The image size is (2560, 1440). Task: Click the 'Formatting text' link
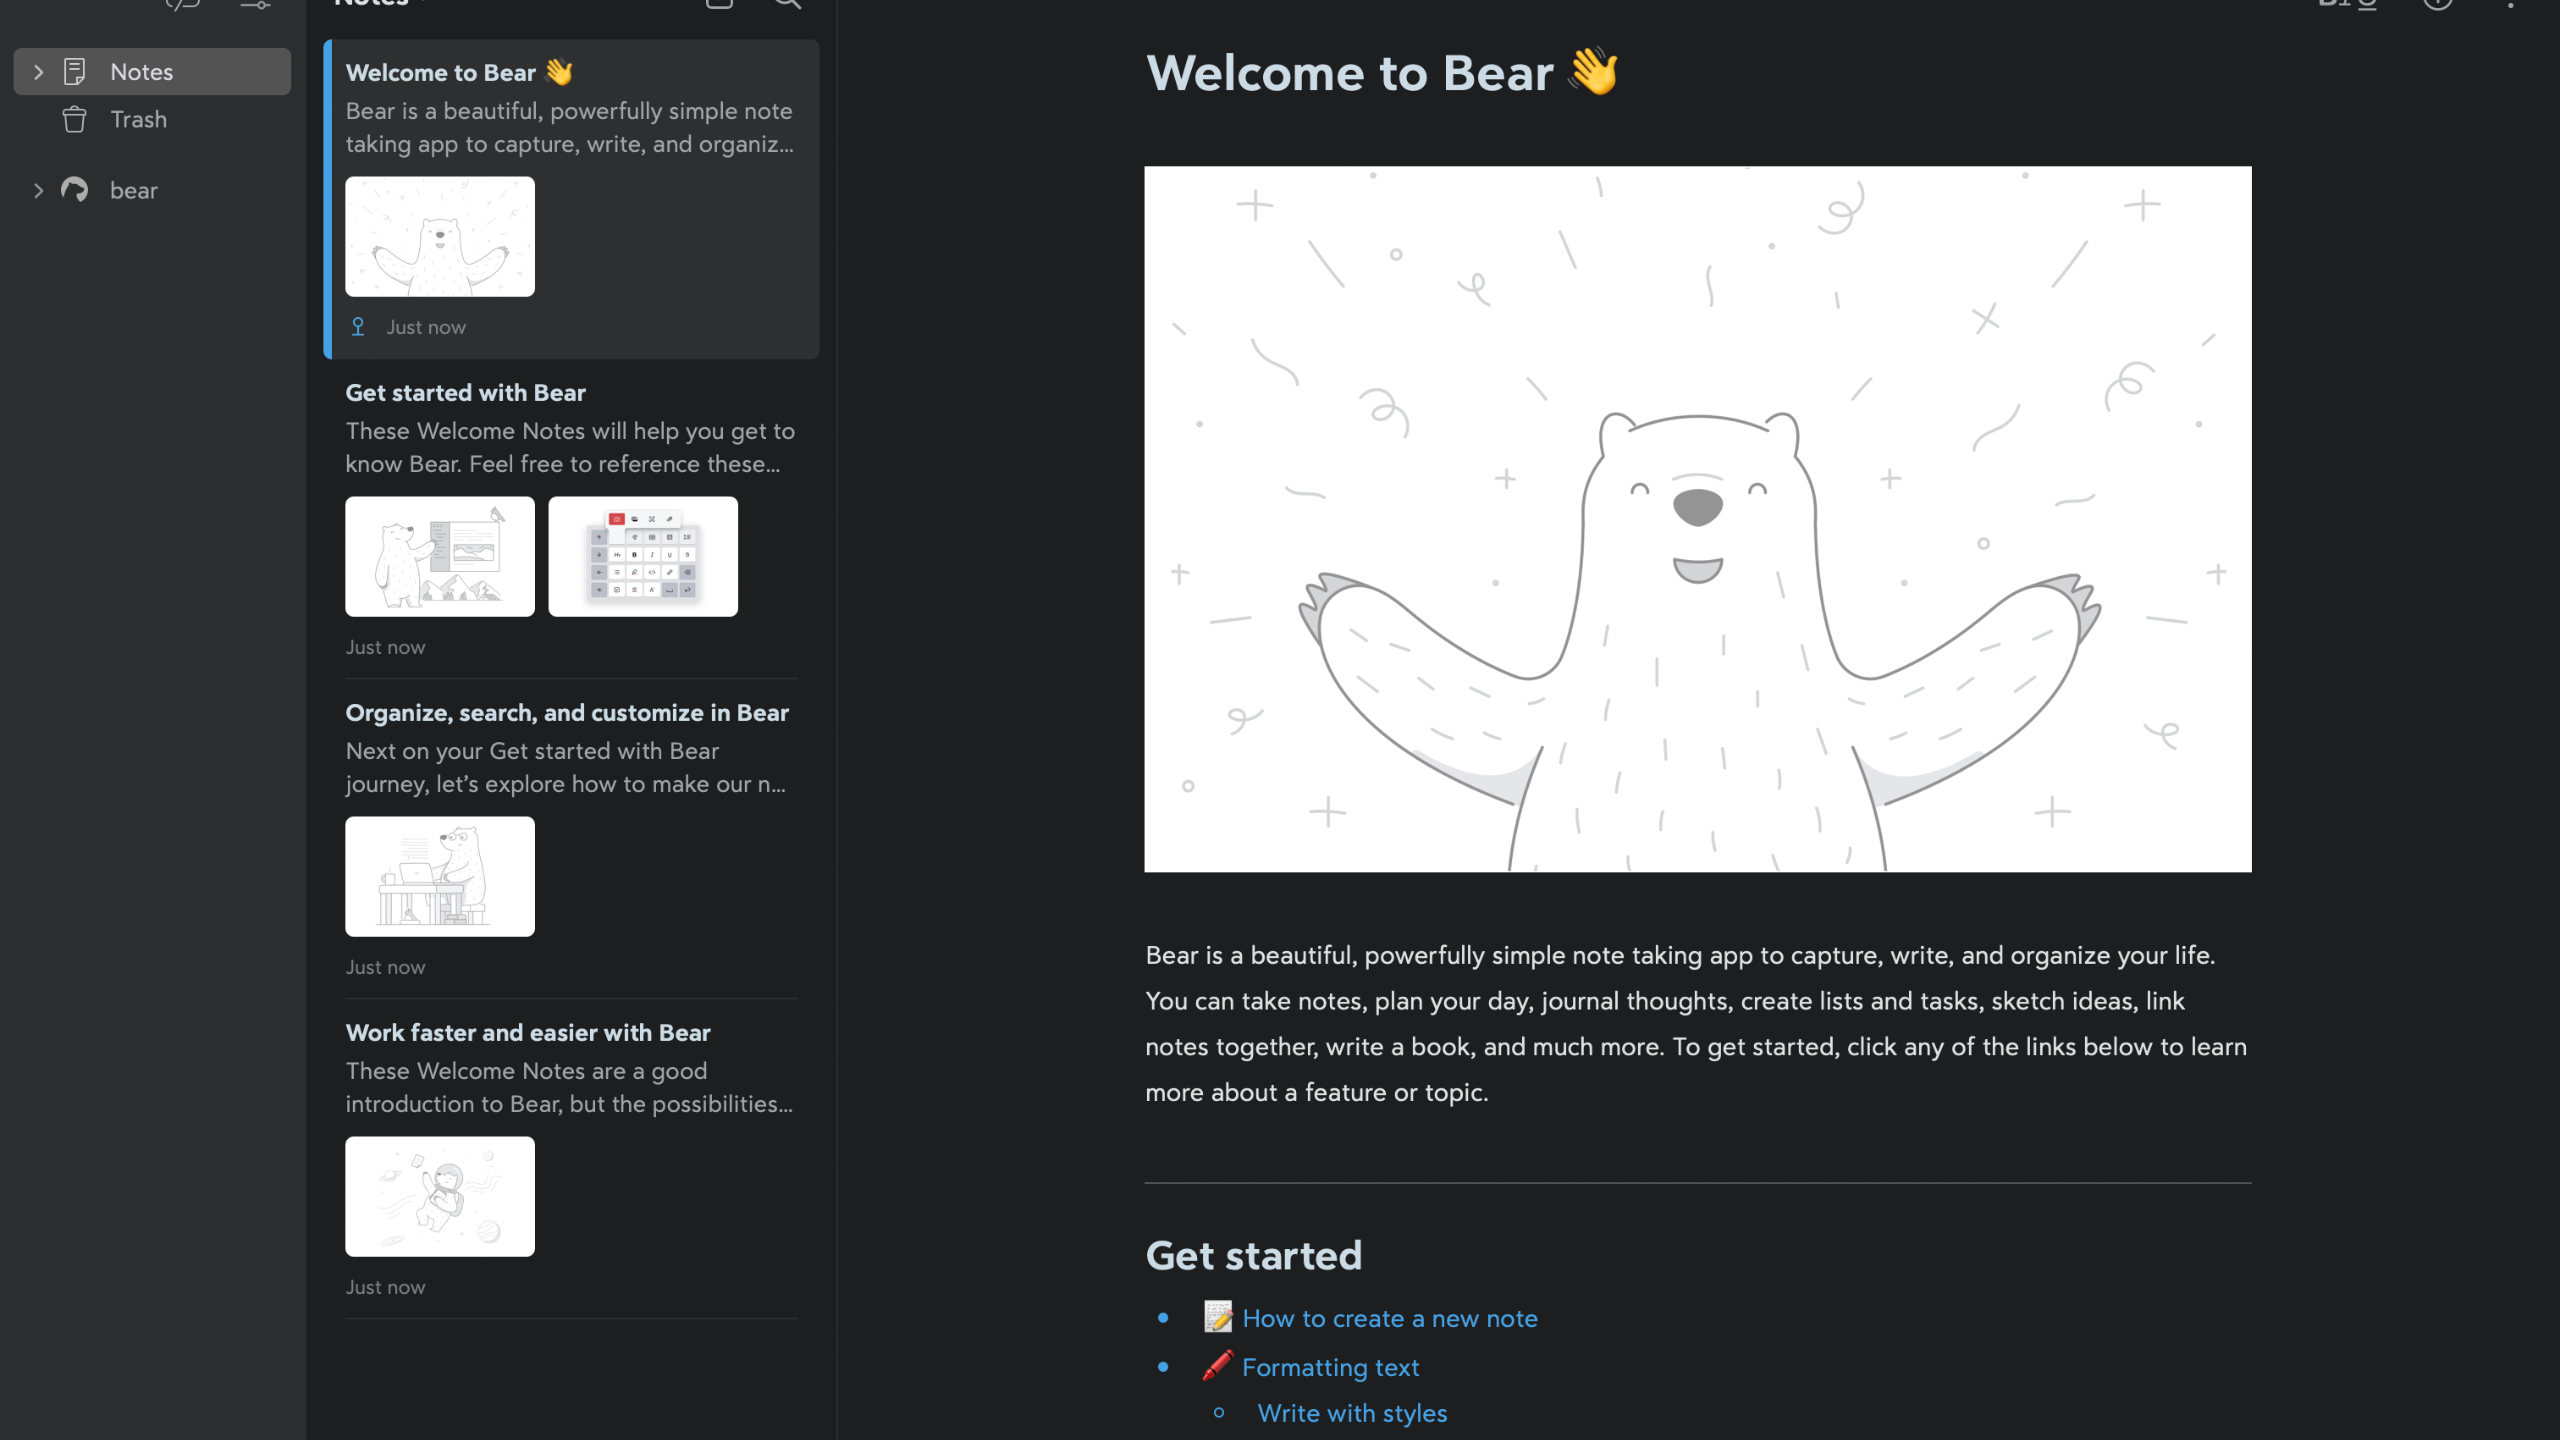pos(1331,1368)
